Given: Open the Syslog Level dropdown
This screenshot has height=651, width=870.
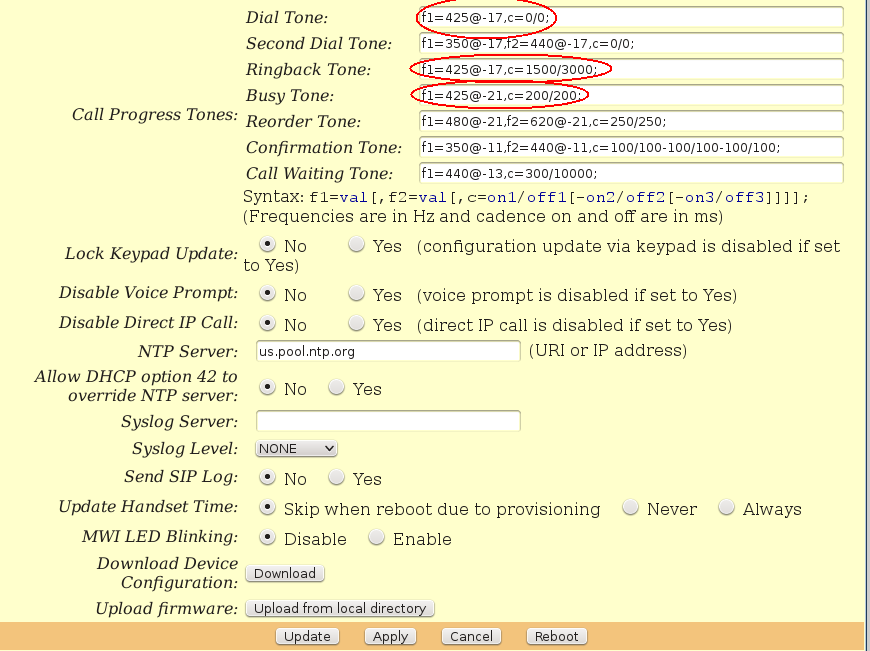Looking at the screenshot, I should [296, 449].
